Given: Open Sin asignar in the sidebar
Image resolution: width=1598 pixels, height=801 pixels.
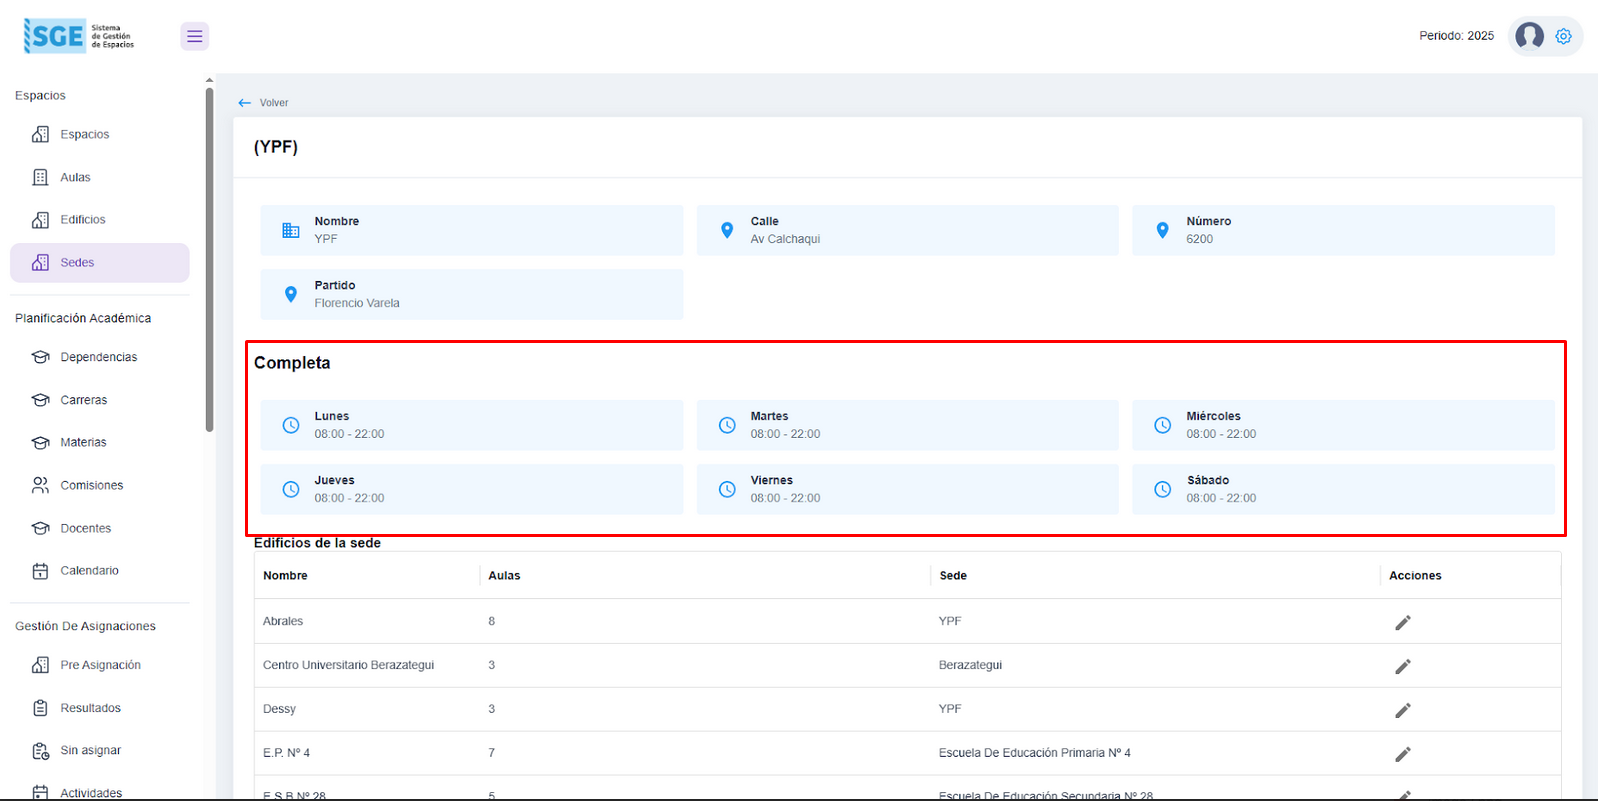Looking at the screenshot, I should tap(100, 751).
